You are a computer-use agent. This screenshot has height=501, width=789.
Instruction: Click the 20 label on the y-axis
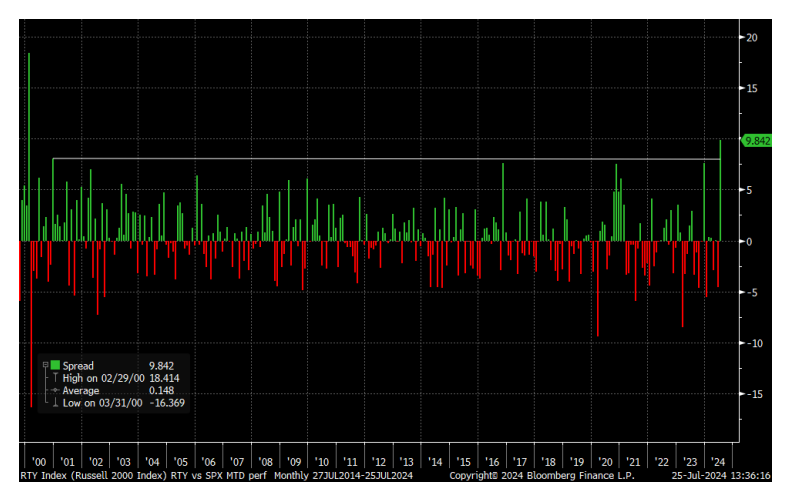pyautogui.click(x=751, y=38)
